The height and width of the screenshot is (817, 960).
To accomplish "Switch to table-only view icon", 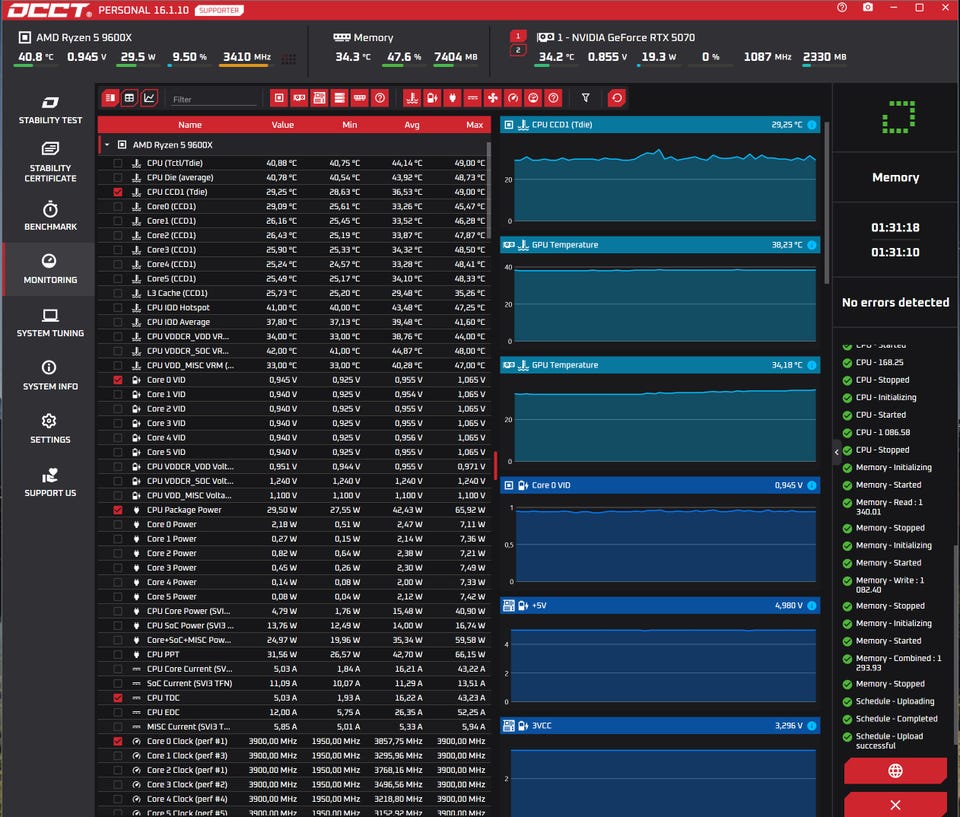I will coord(129,98).
